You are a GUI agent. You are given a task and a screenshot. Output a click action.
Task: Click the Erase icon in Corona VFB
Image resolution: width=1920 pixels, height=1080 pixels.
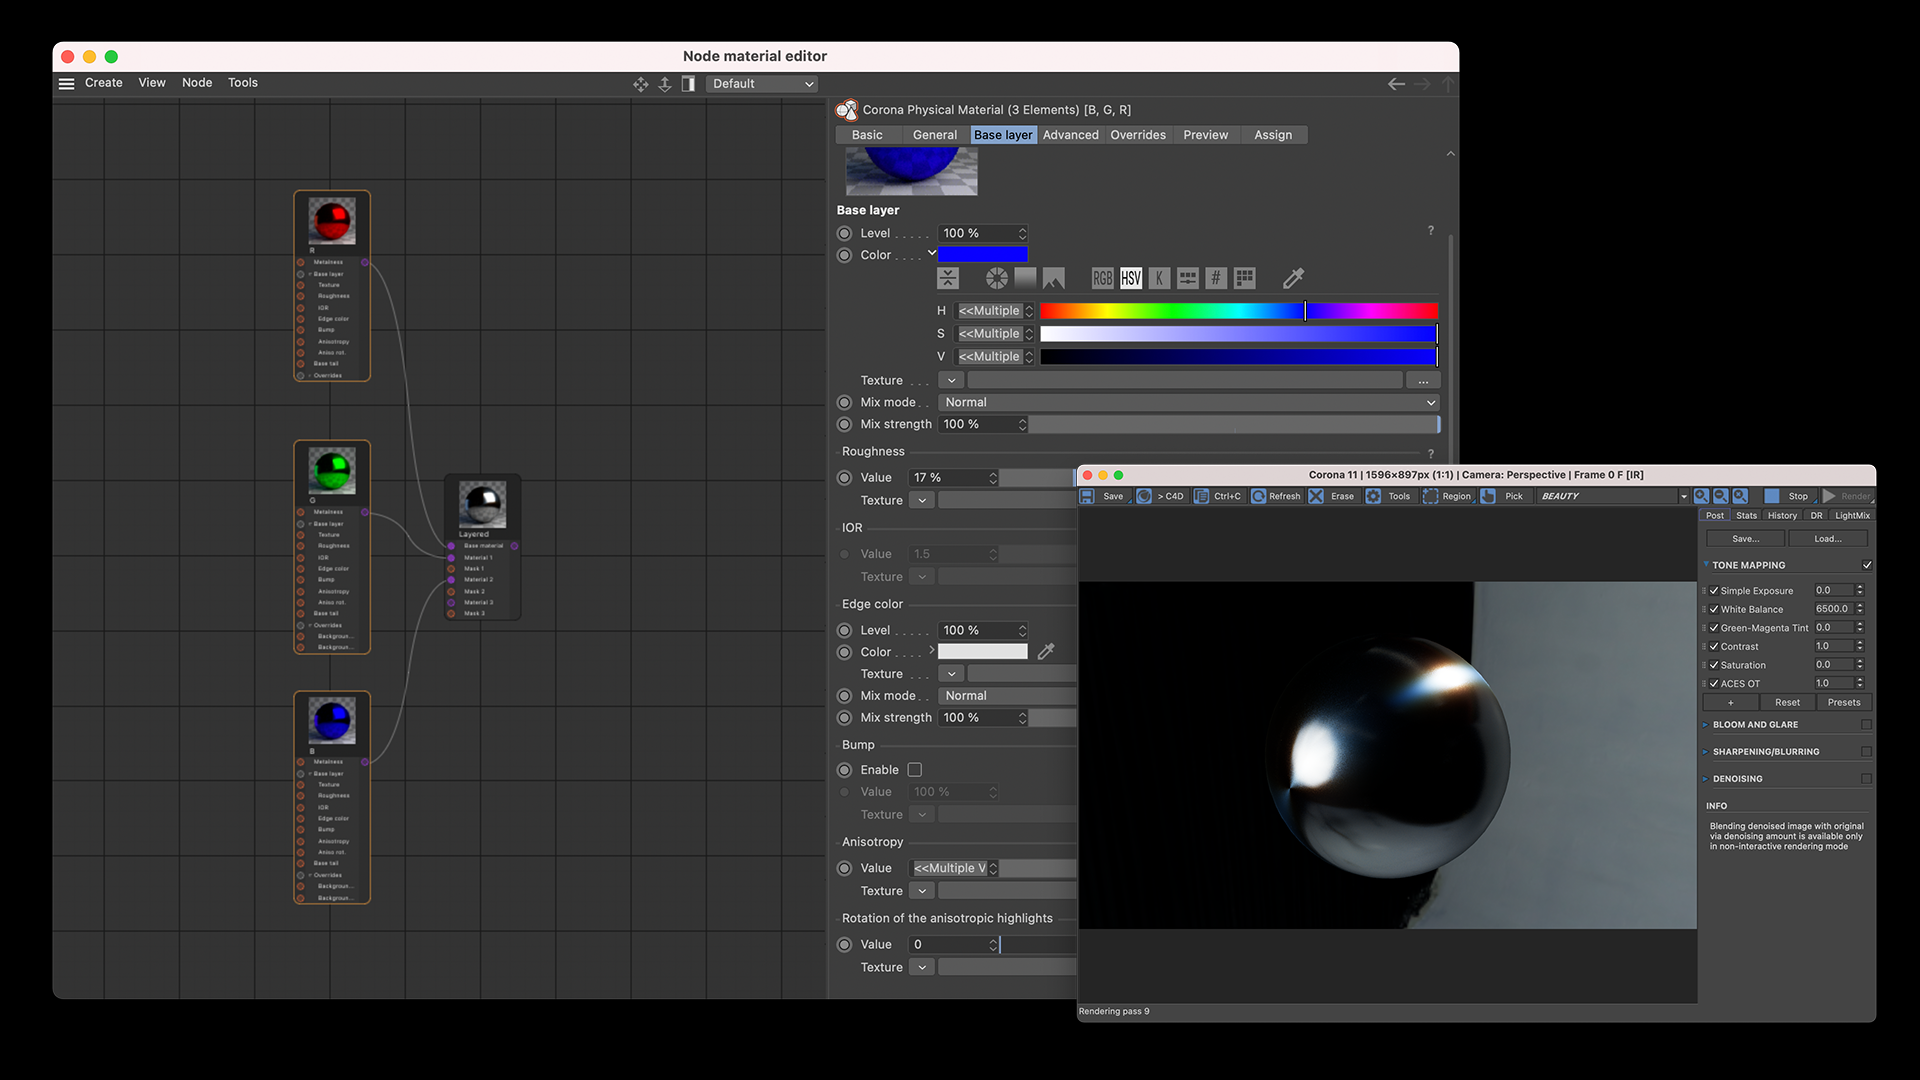point(1316,496)
